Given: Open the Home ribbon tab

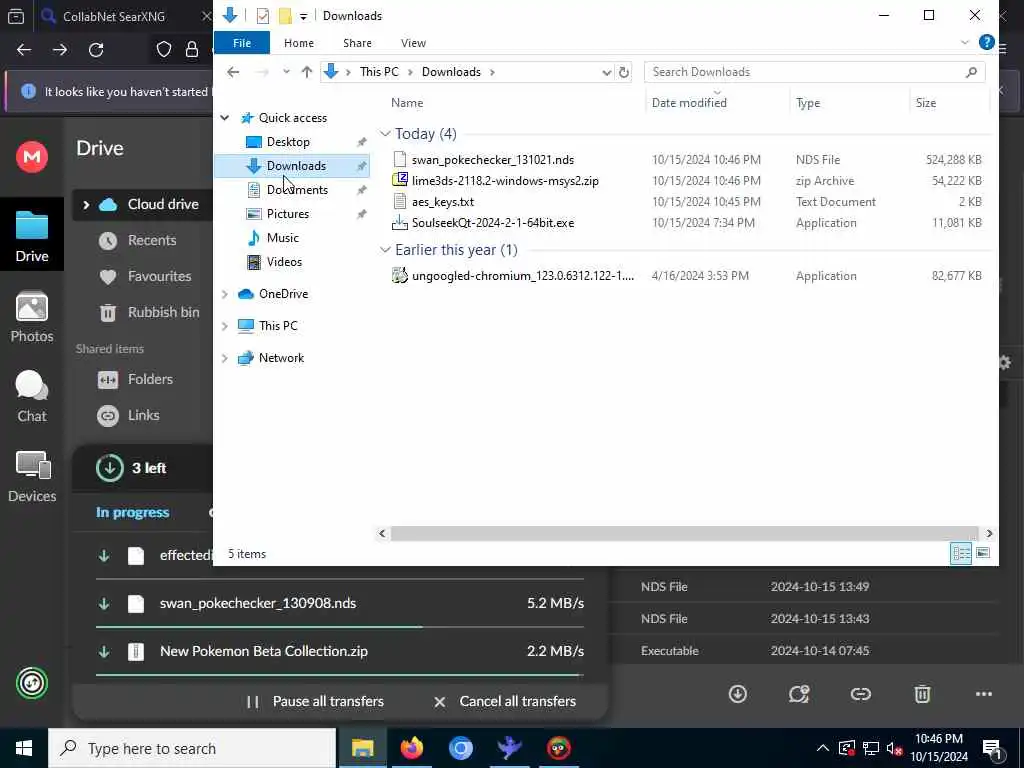Looking at the screenshot, I should pos(298,43).
